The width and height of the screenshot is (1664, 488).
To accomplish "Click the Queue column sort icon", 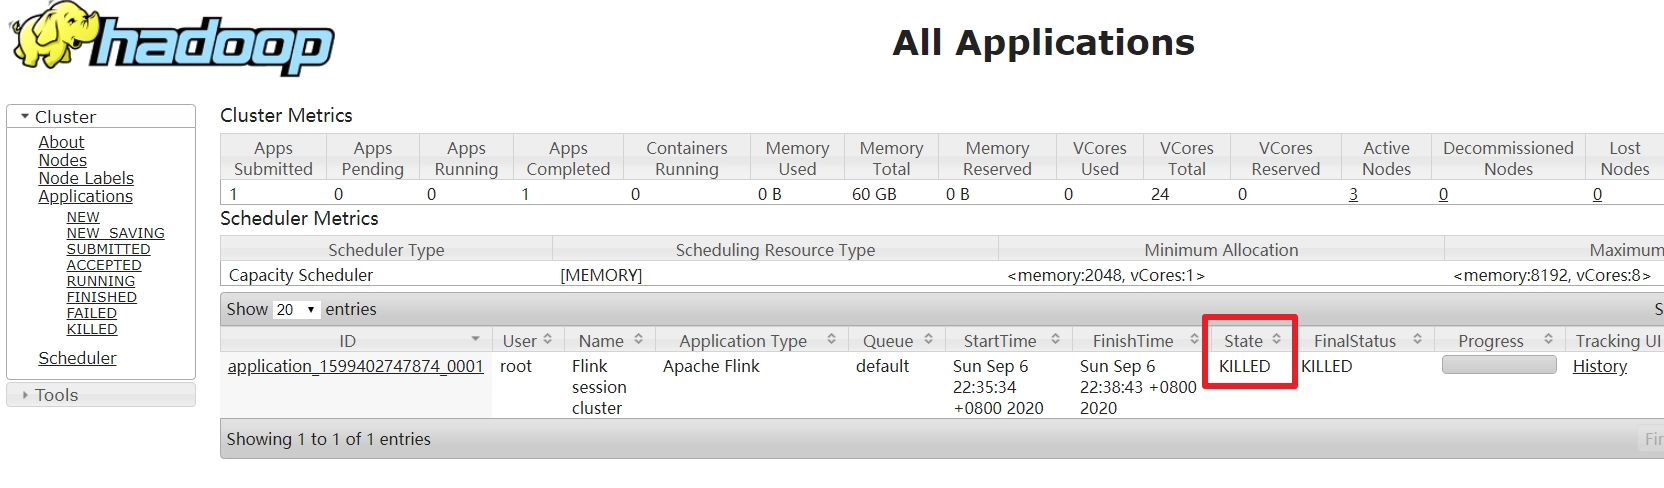I will point(929,340).
